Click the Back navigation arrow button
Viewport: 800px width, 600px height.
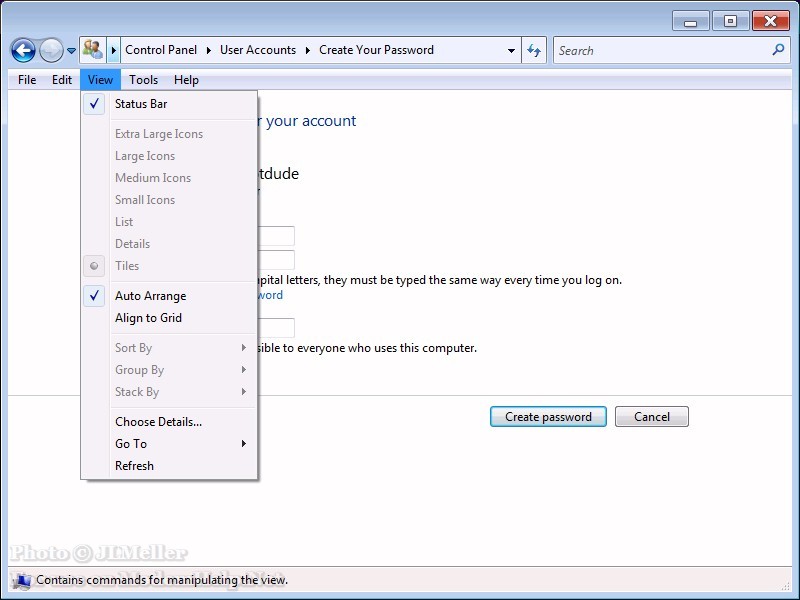(x=23, y=50)
